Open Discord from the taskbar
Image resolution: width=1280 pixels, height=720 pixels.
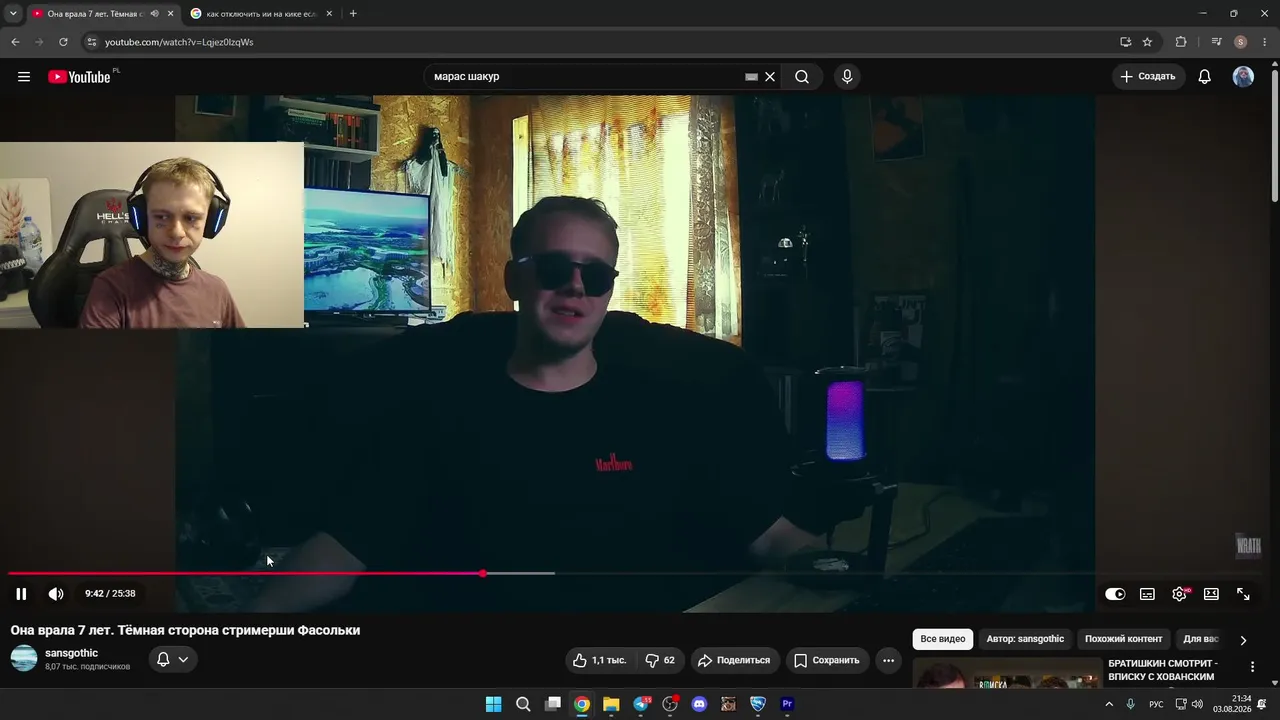tap(699, 704)
